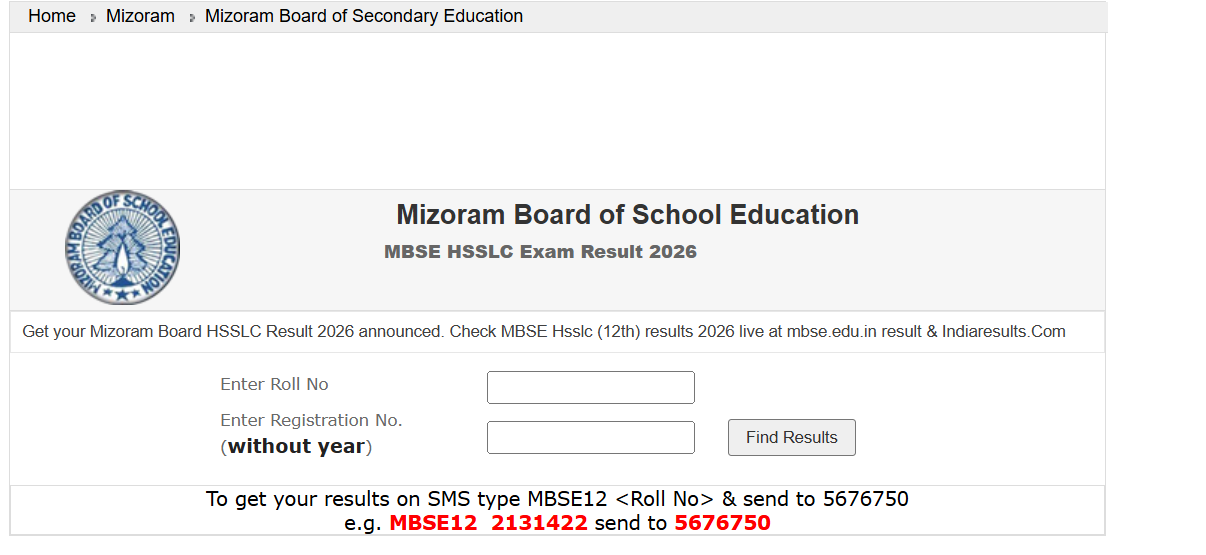Click the results announcement description text

(544, 332)
